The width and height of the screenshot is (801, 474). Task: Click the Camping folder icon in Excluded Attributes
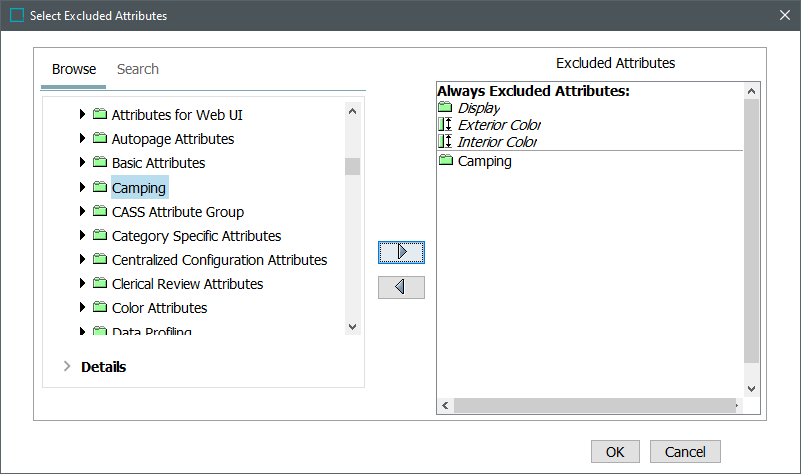click(x=446, y=161)
